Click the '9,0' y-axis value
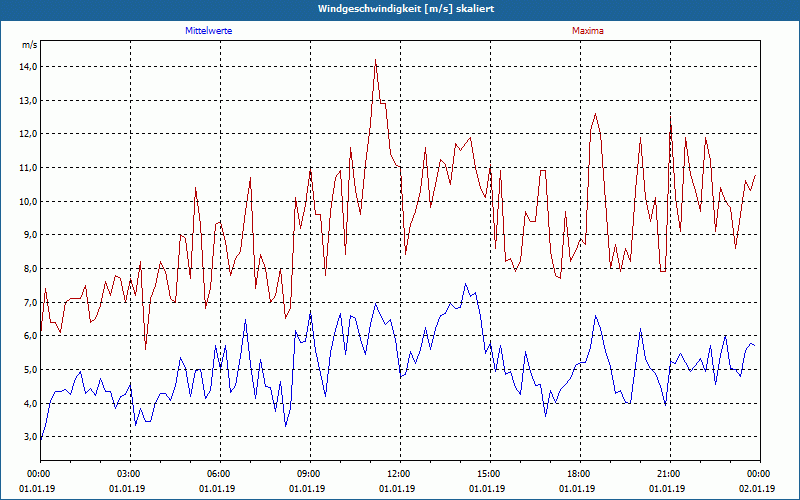Image resolution: width=800 pixels, height=500 pixels. [x=31, y=235]
